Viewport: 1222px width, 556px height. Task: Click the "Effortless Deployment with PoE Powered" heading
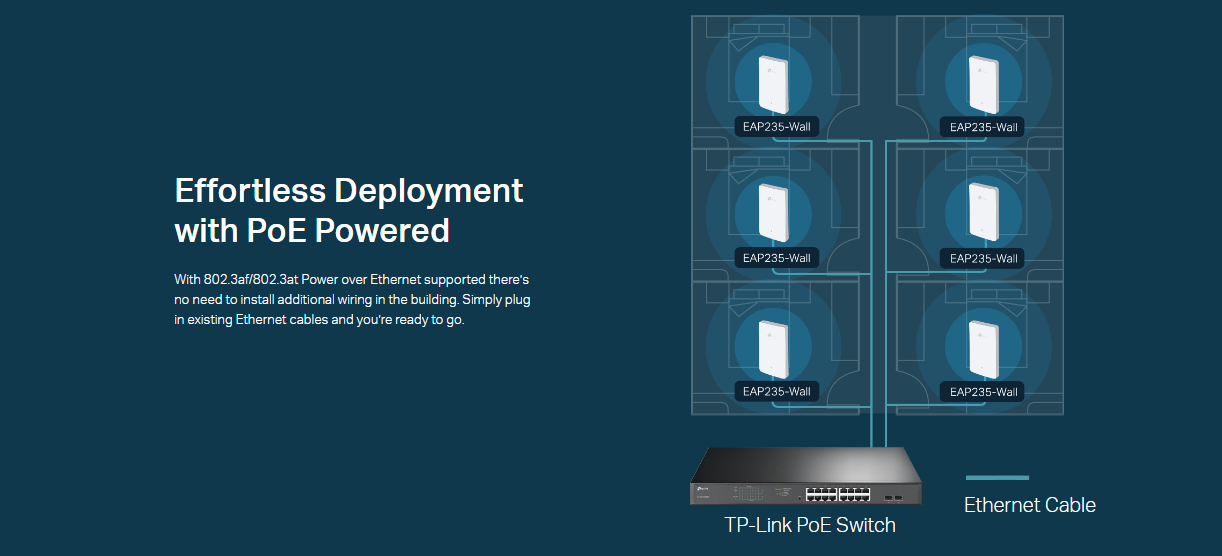click(x=348, y=210)
